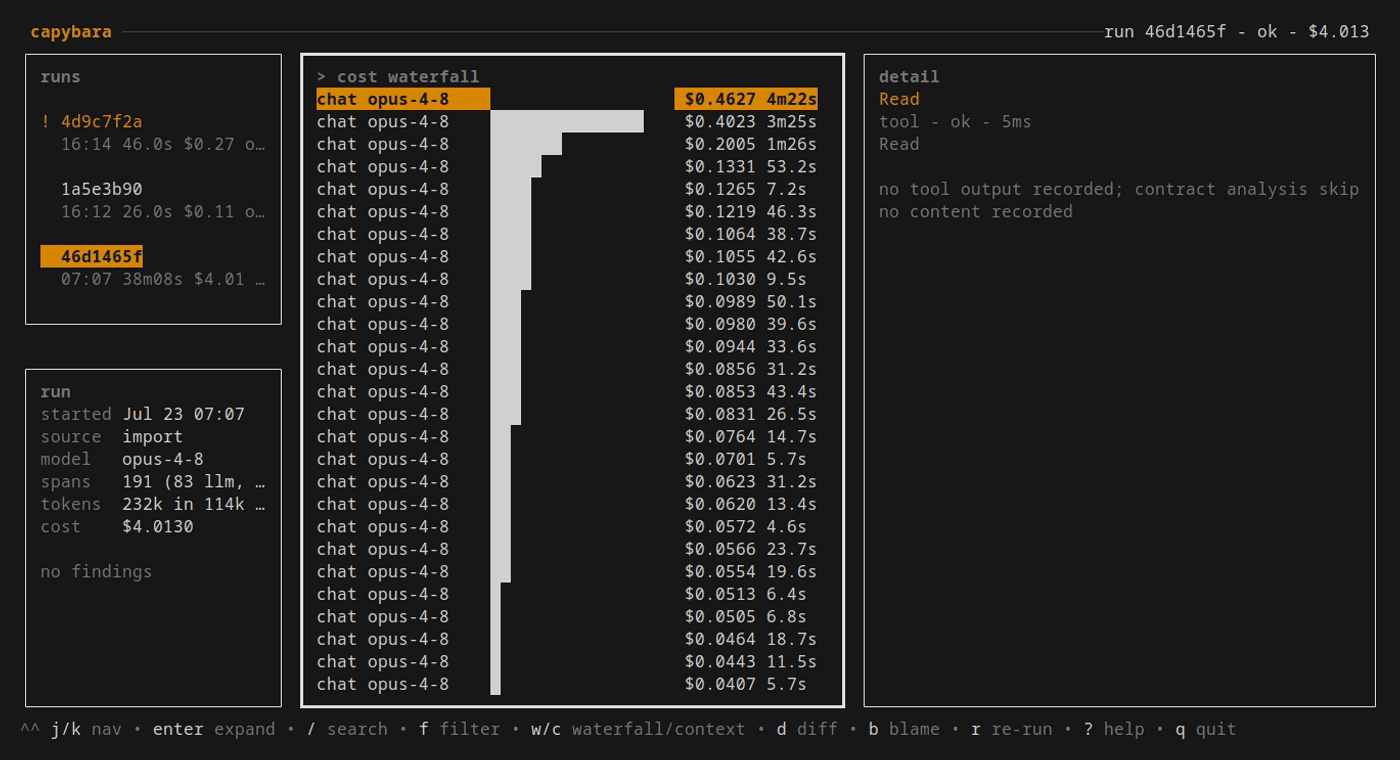Click the 'tool - ok - 5ms' line
This screenshot has width=1400, height=760.
click(x=955, y=122)
